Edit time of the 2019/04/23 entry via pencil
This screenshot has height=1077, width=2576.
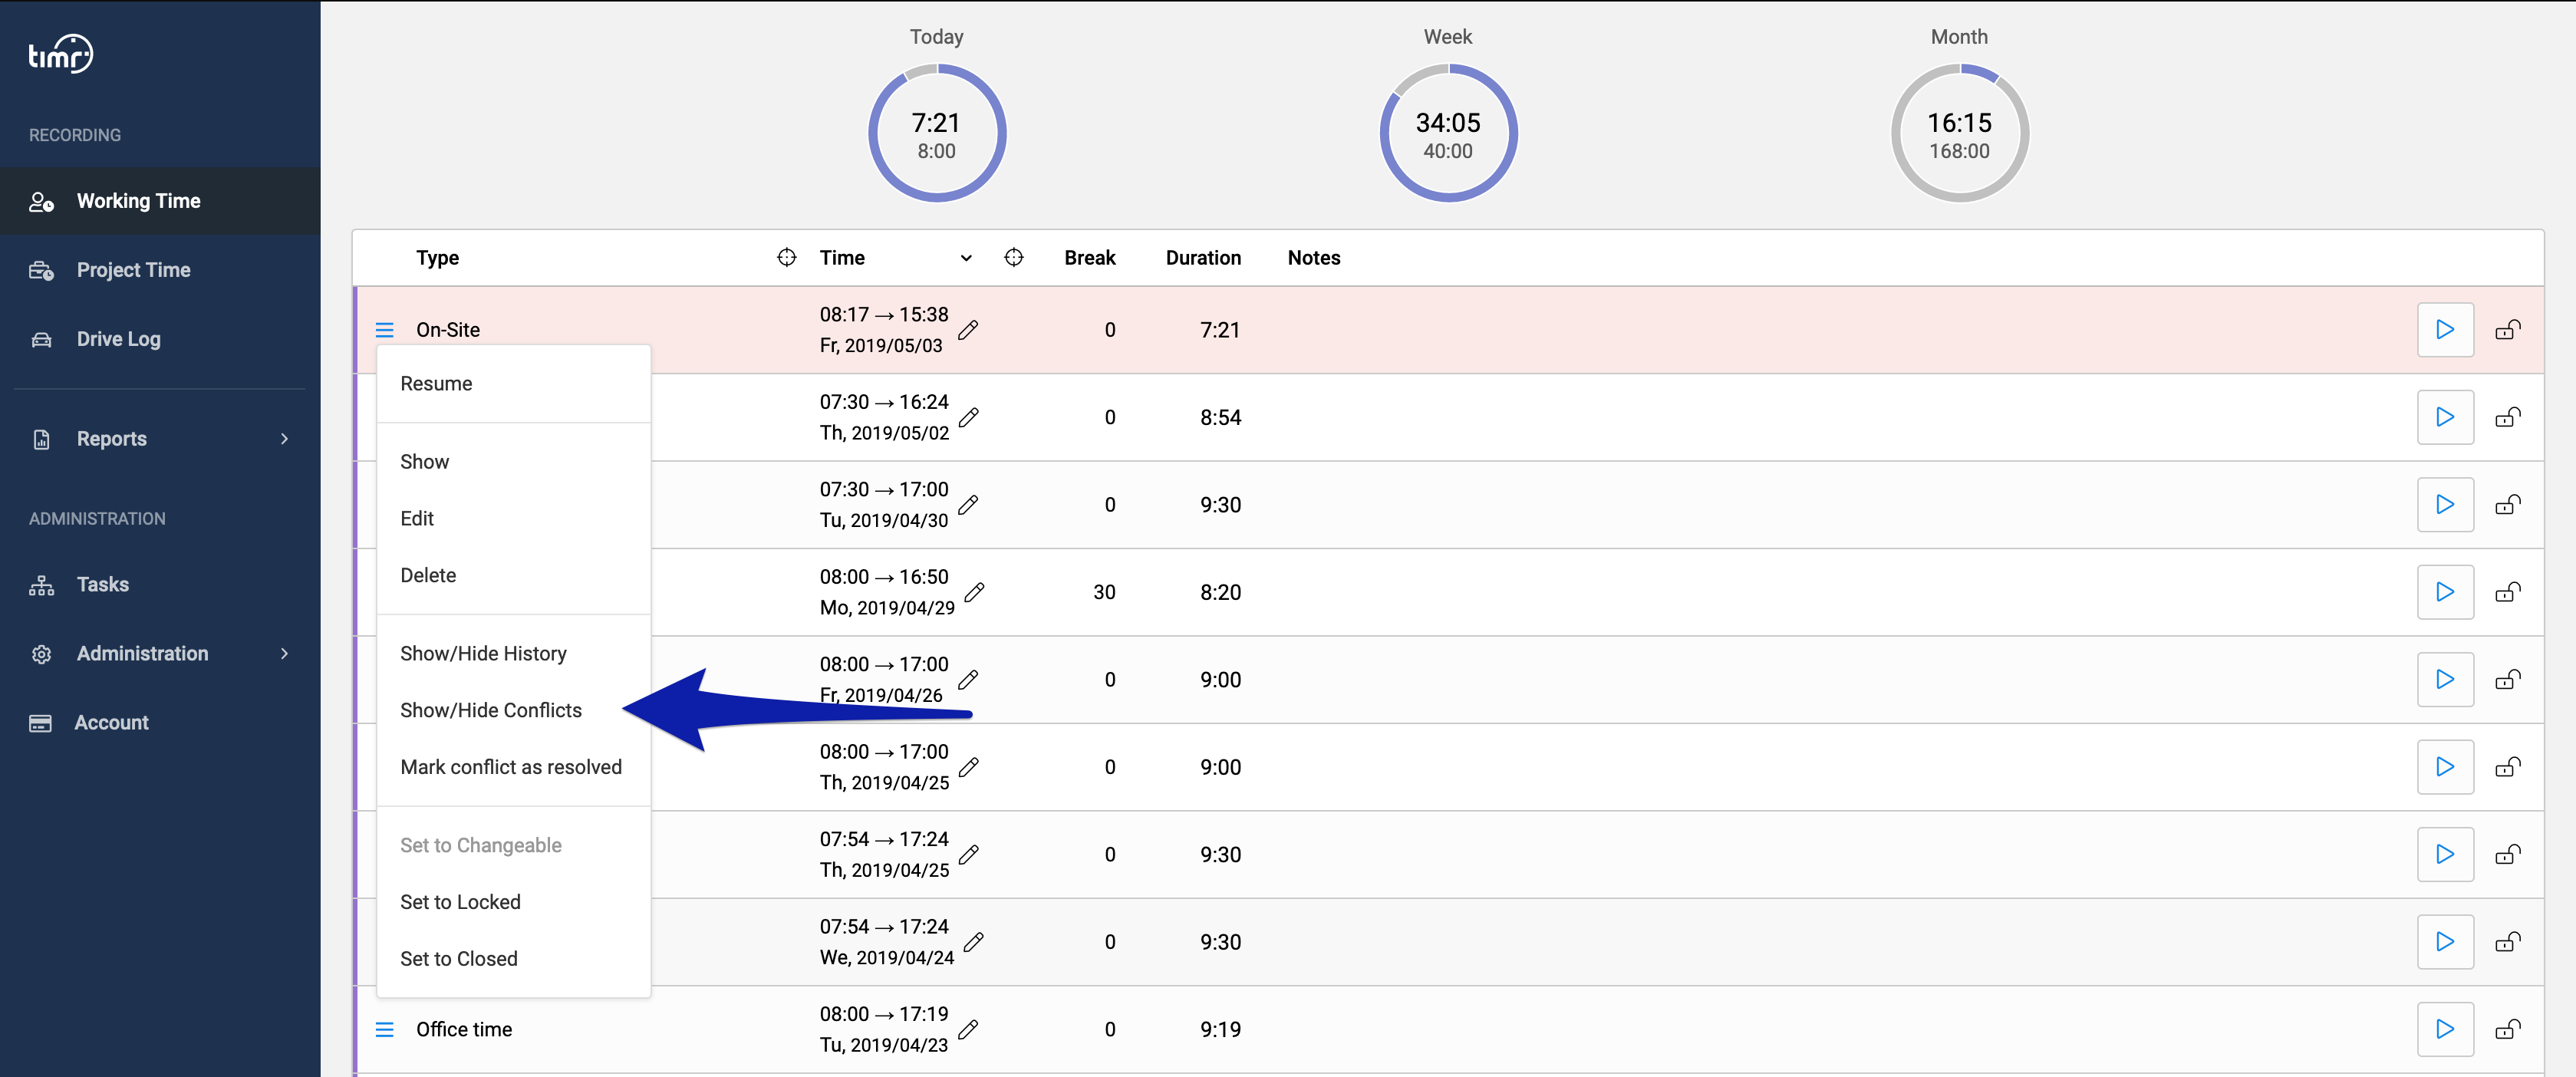coord(968,1030)
